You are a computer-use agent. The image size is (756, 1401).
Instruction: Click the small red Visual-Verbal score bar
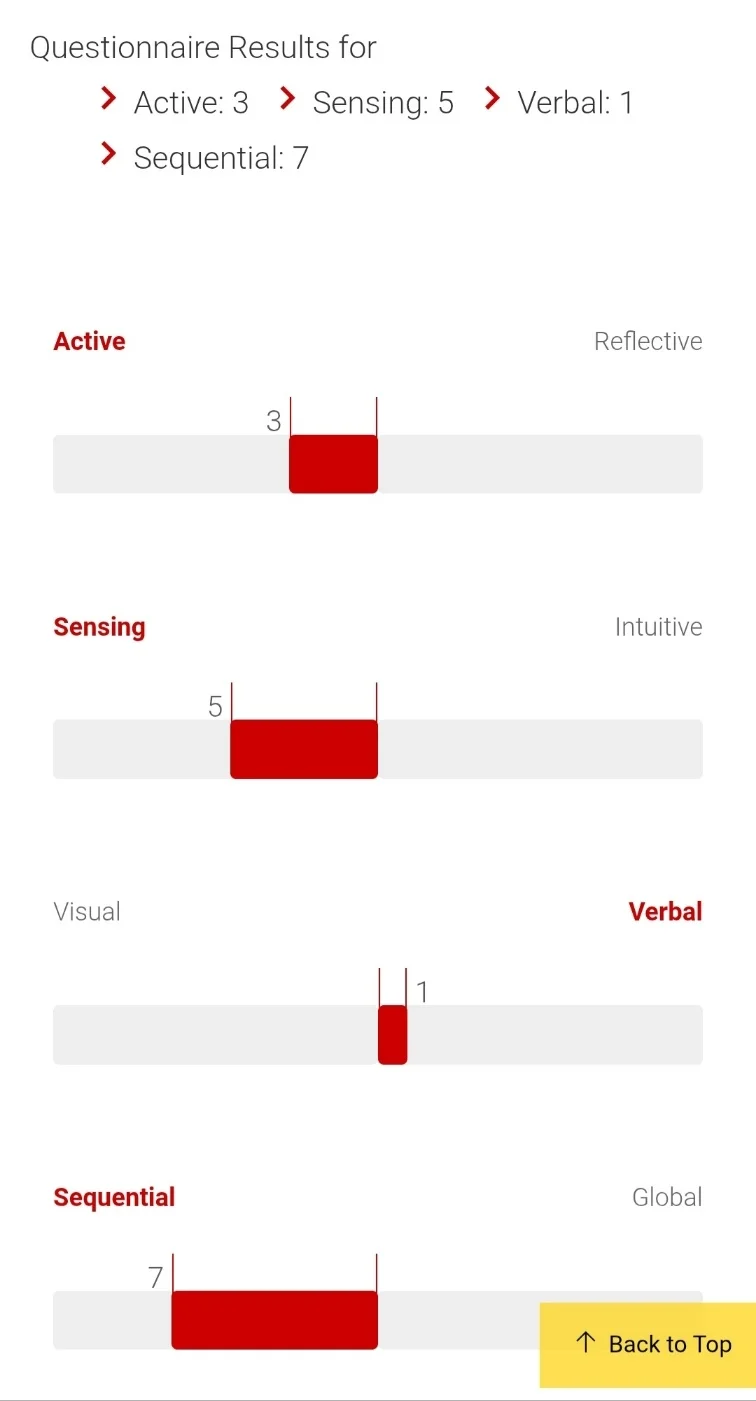393,1034
